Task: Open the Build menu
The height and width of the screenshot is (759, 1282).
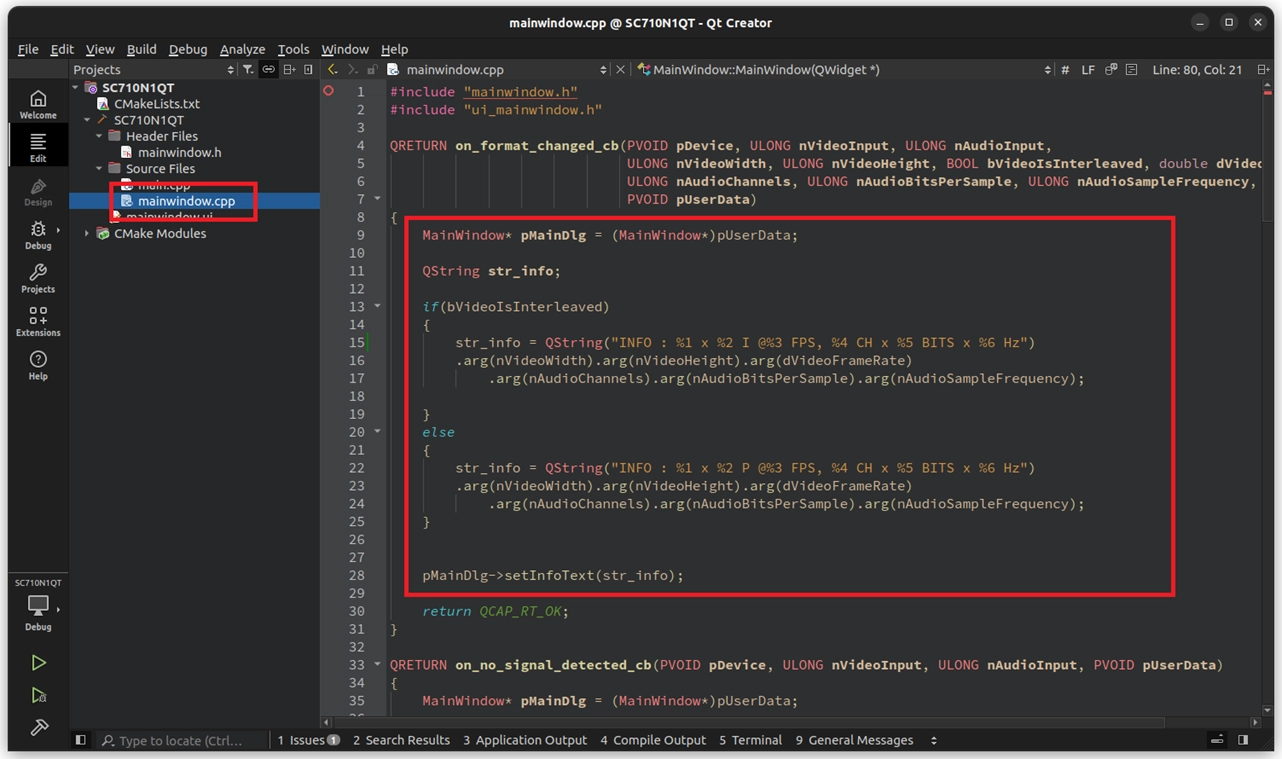Action: click(x=141, y=49)
